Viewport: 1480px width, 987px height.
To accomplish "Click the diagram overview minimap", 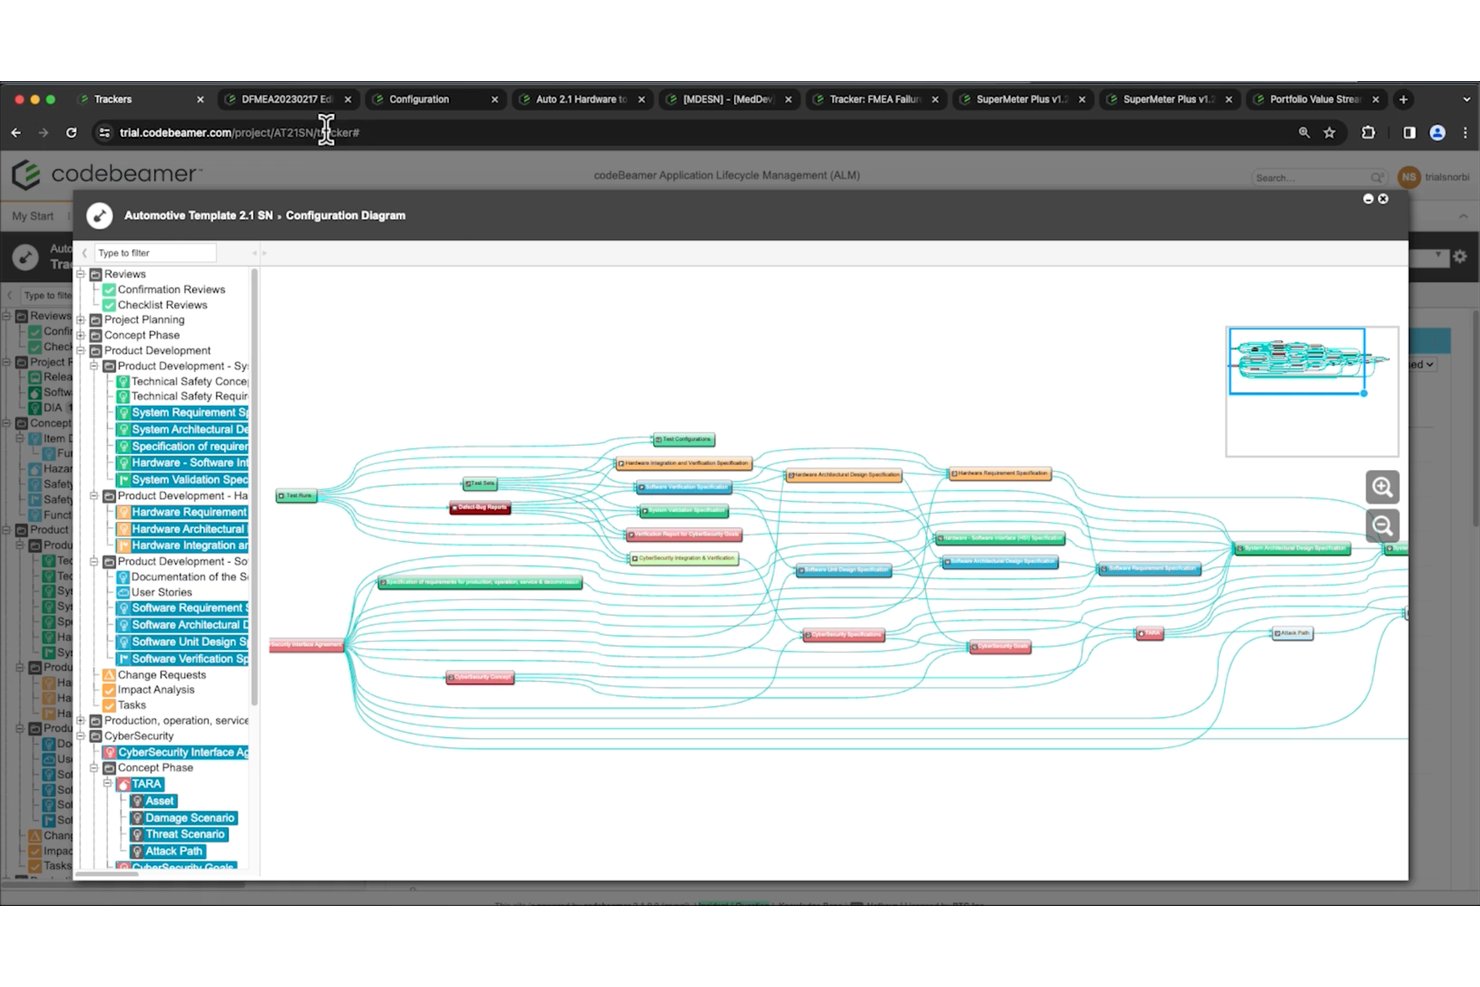I will coord(1312,391).
